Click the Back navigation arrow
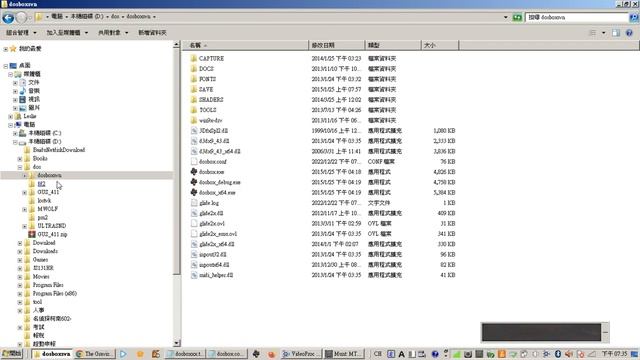The image size is (640, 360). point(8,17)
